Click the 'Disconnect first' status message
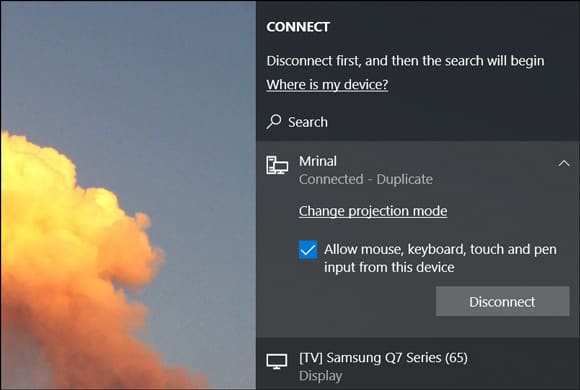This screenshot has width=580, height=390. (x=405, y=61)
